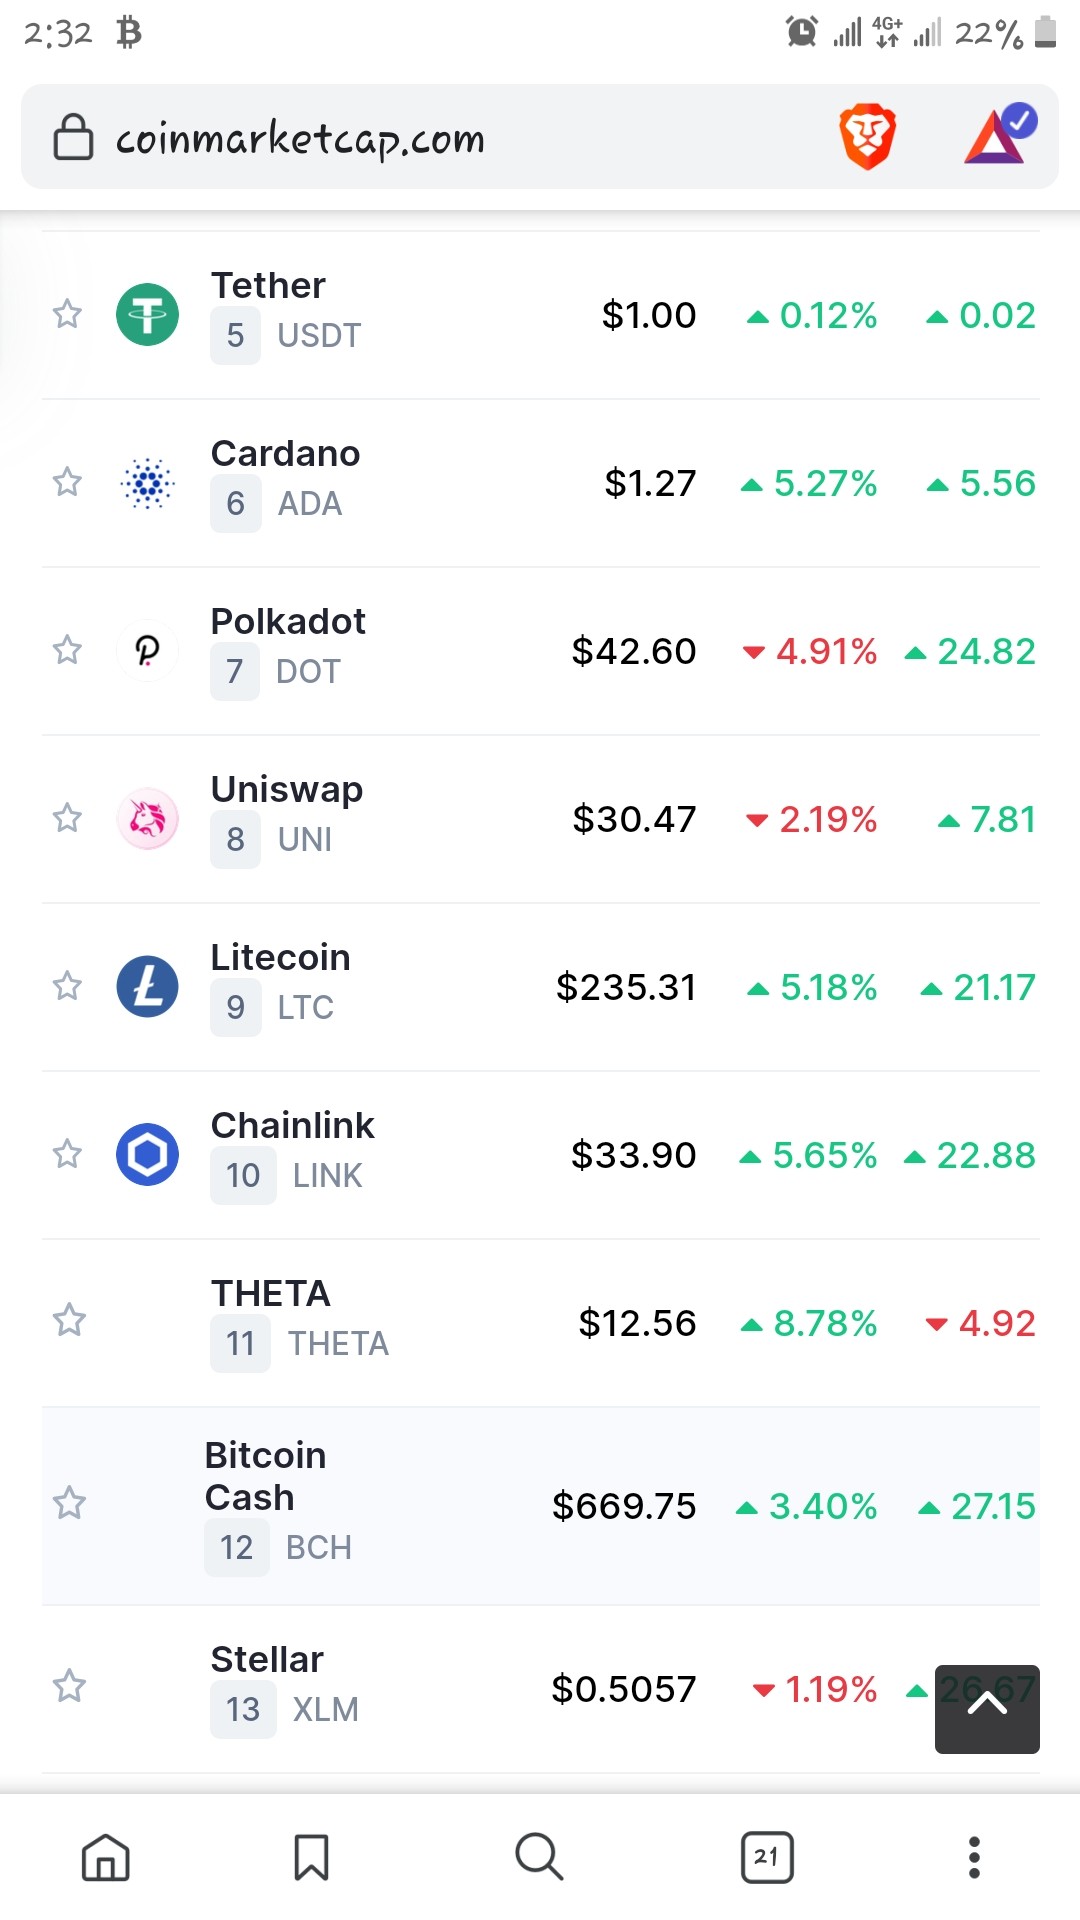The image size is (1080, 1920).
Task: Tap the Cardano coin logo
Action: pyautogui.click(x=148, y=482)
